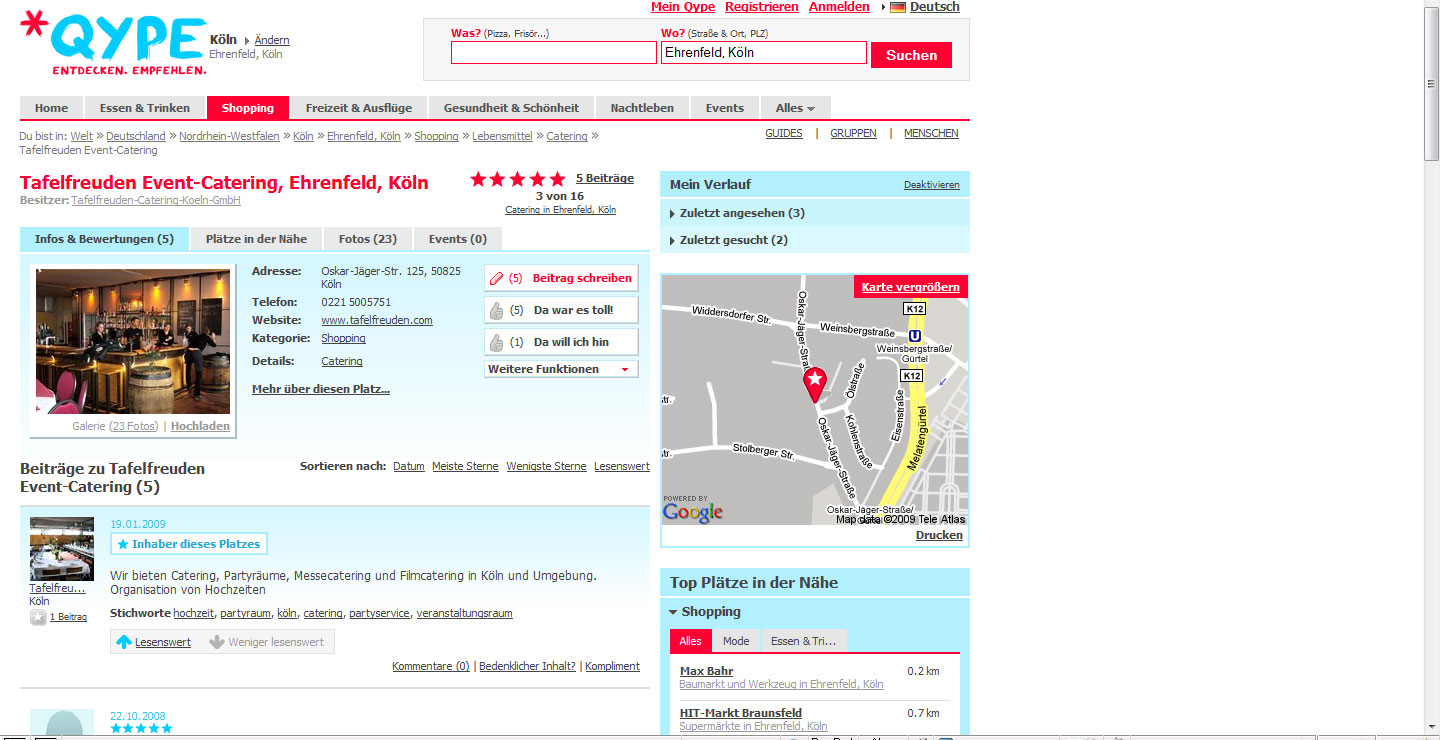1440x740 pixels.
Task: Open the Nachtleben tab
Action: (642, 108)
